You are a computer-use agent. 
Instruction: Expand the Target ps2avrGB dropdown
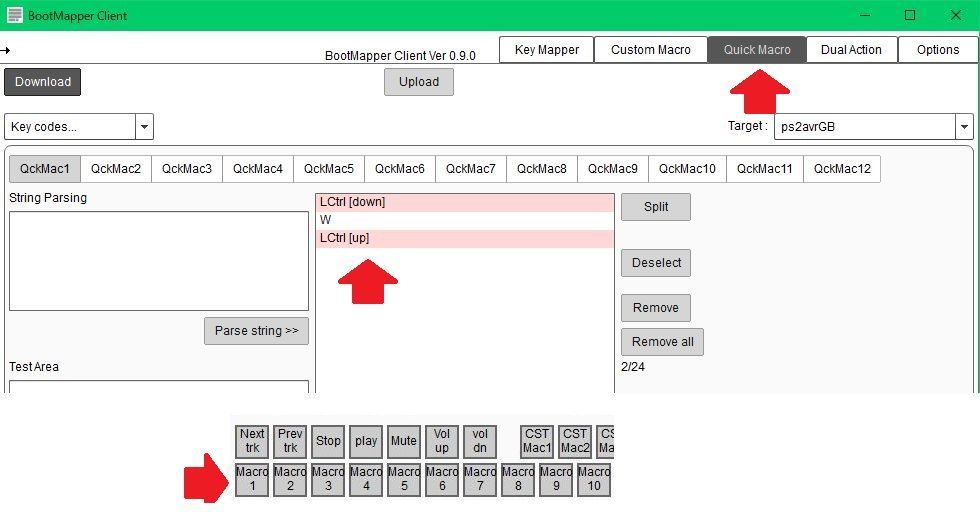[x=873, y=127]
